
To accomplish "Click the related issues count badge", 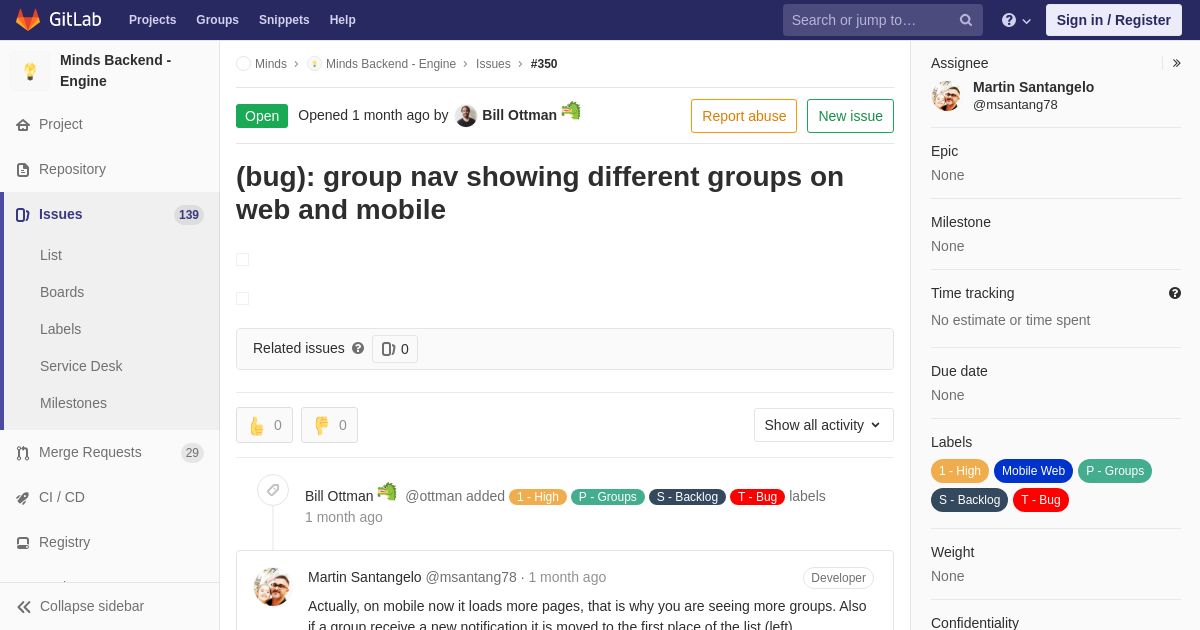I will 395,349.
